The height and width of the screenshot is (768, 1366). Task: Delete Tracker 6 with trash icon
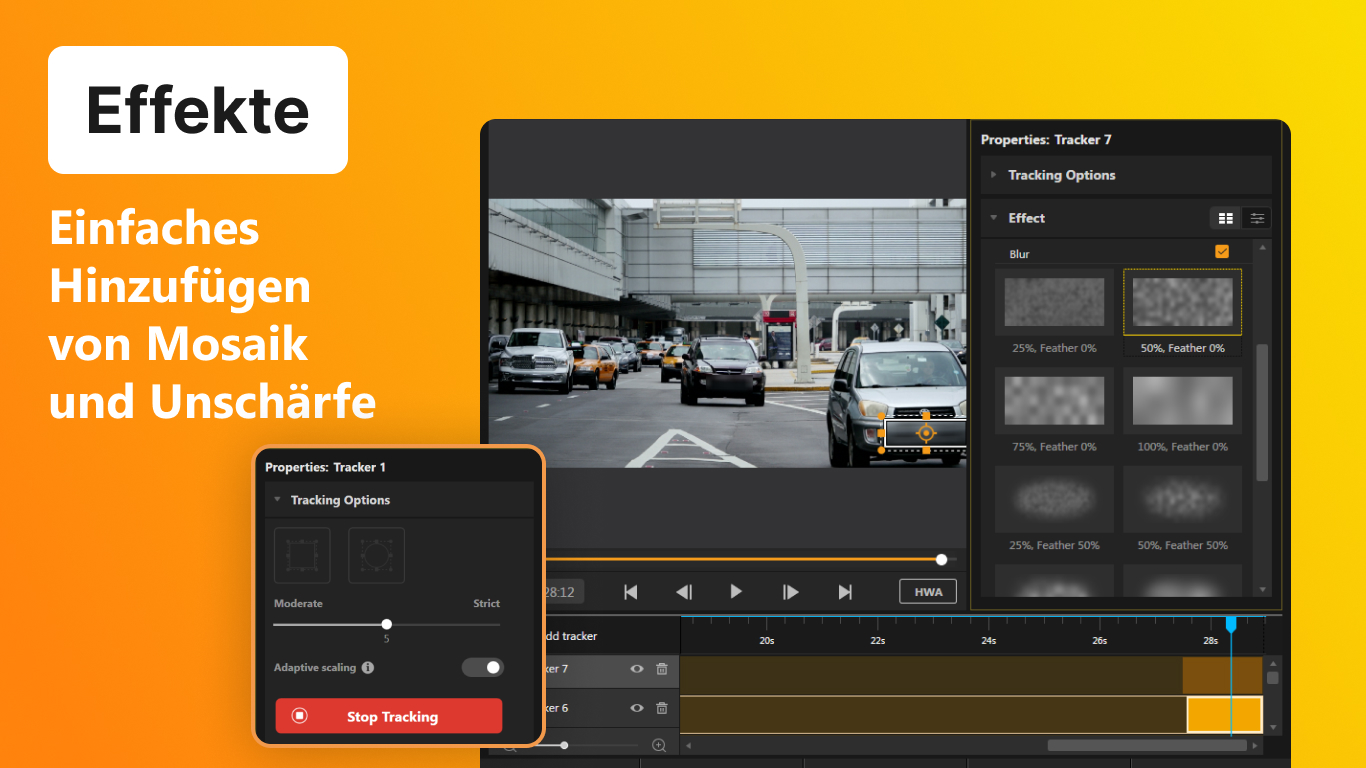(x=661, y=708)
